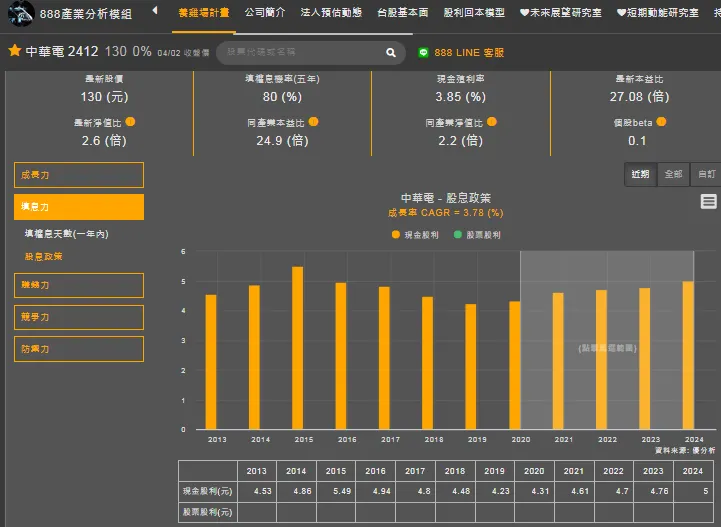This screenshot has width=721, height=527.
Task: Show info for 同產業本益比
Action: [314, 122]
